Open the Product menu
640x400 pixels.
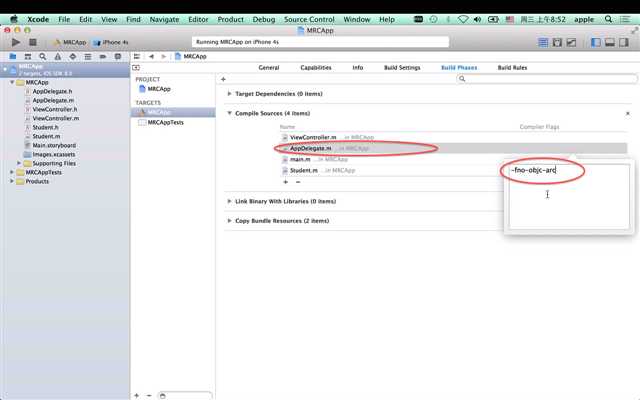(230, 19)
